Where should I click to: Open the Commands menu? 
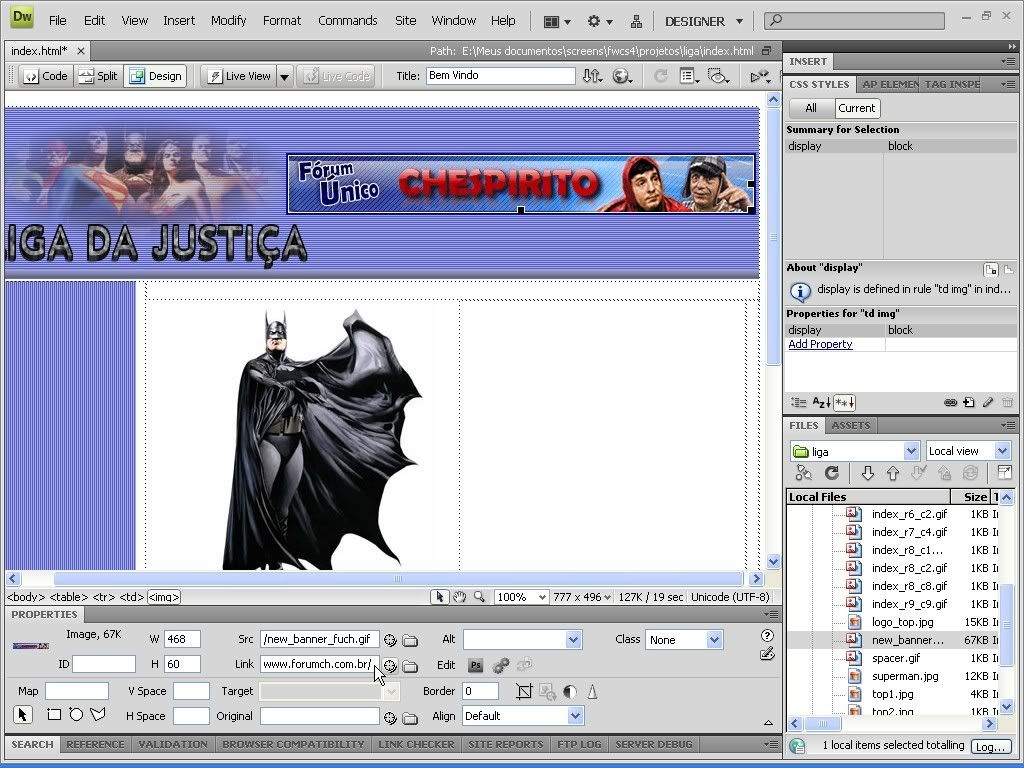coord(347,21)
